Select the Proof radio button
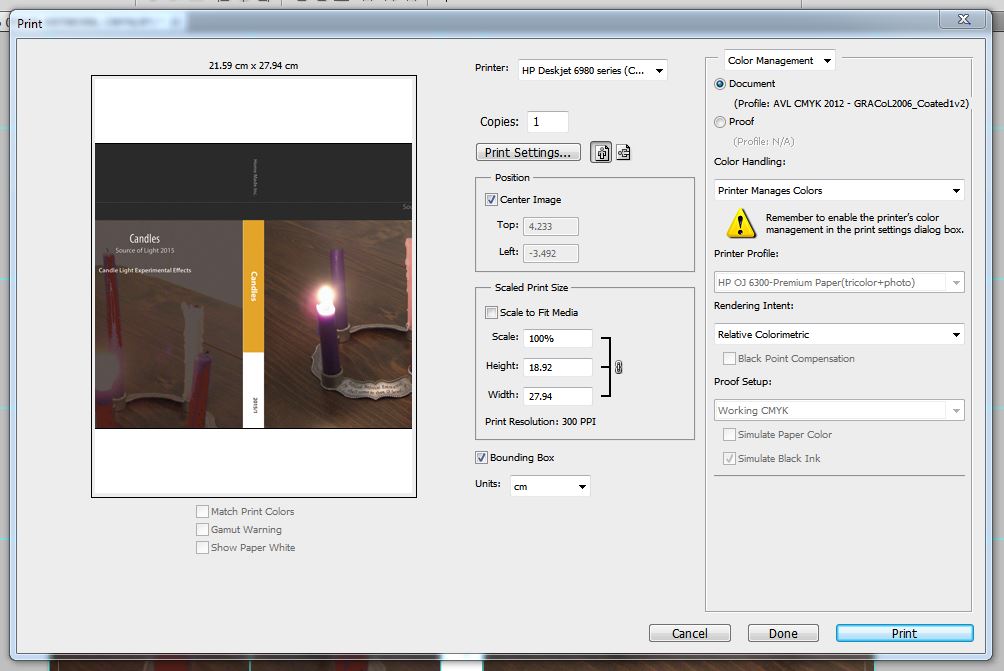Viewport: 1004px width, 671px height. tap(720, 122)
